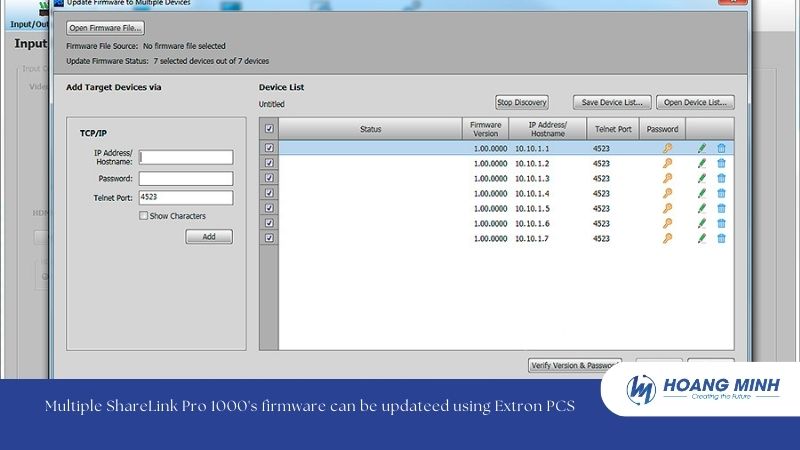The height and width of the screenshot is (450, 800).
Task: Click Save Device List button
Action: [x=612, y=103]
